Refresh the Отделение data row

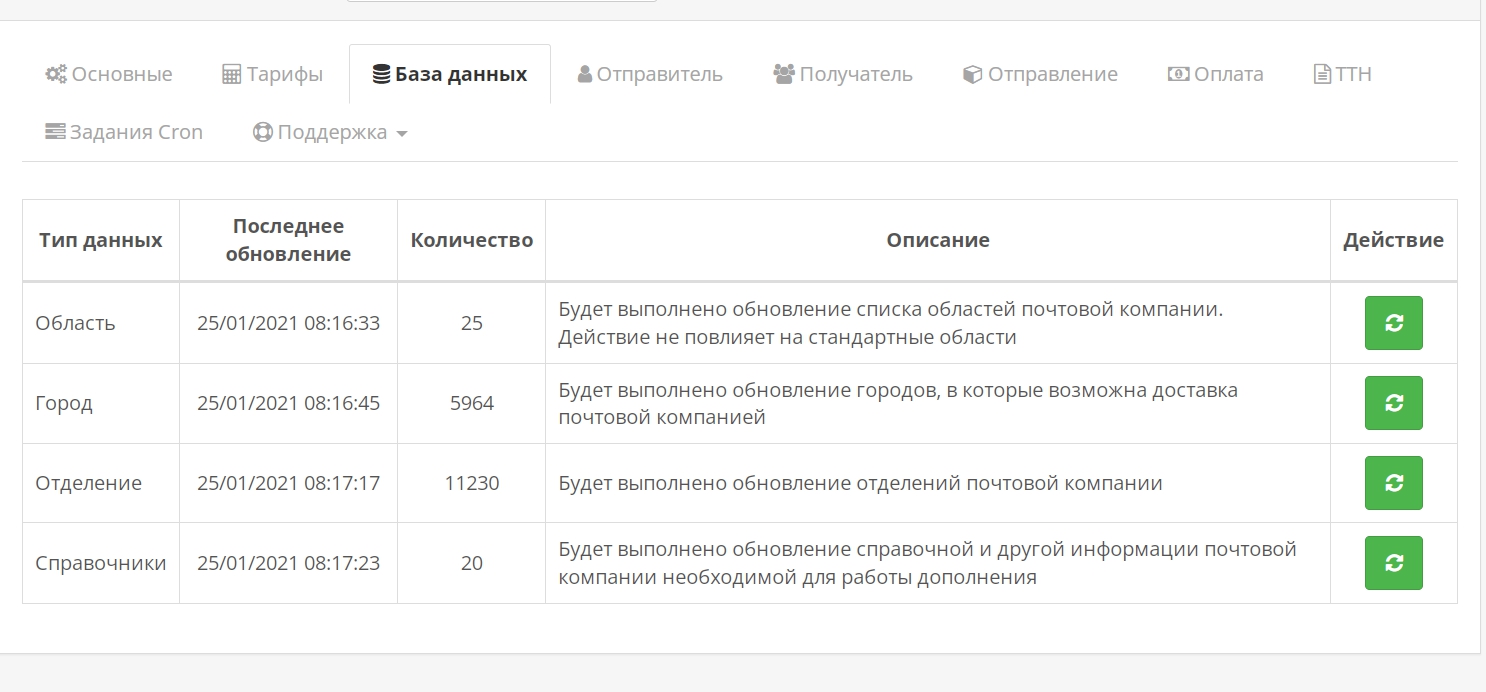[x=1393, y=483]
